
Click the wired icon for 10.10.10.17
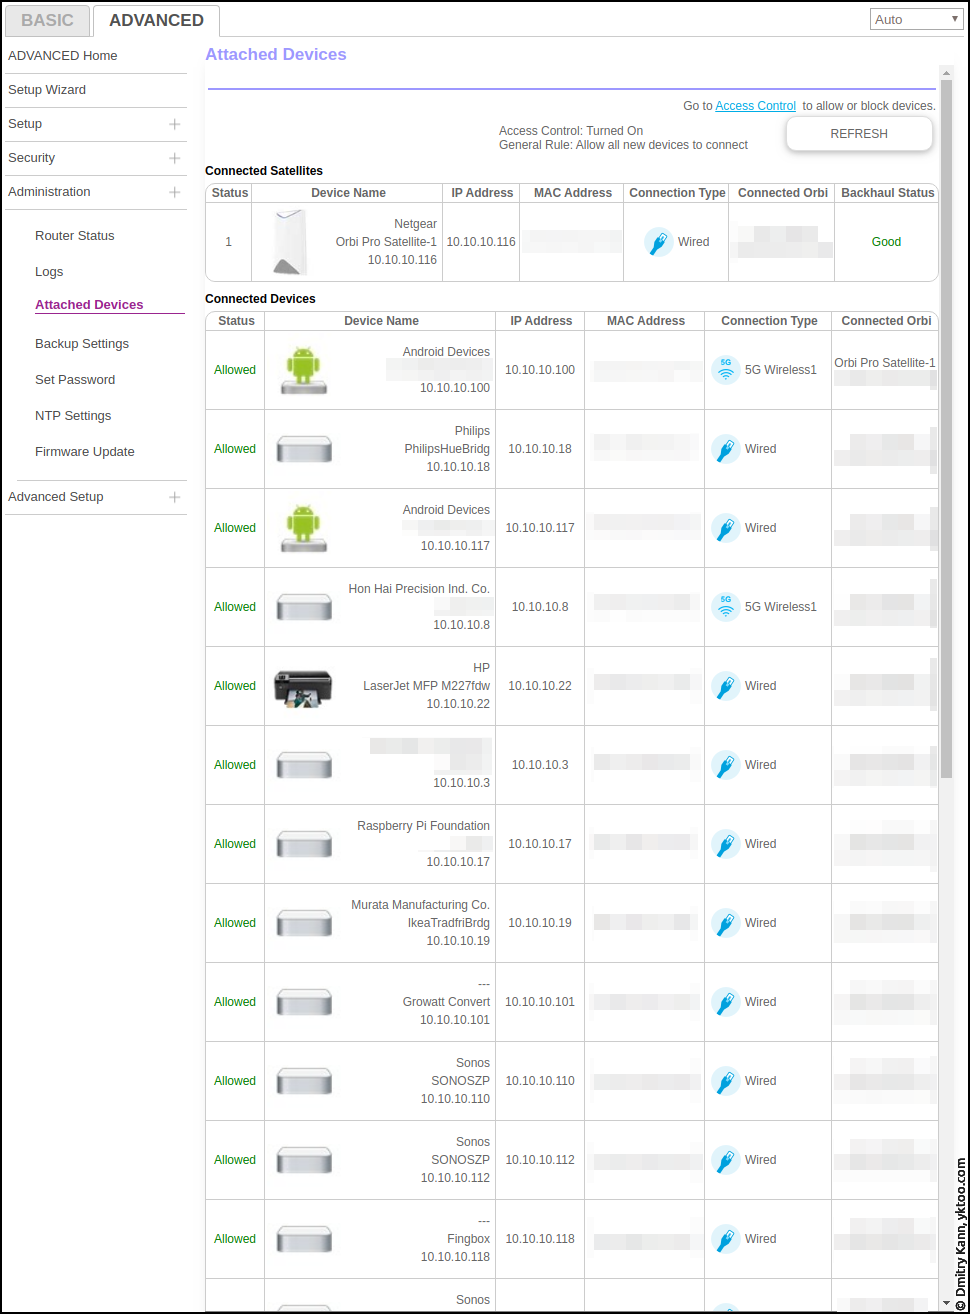click(x=725, y=844)
